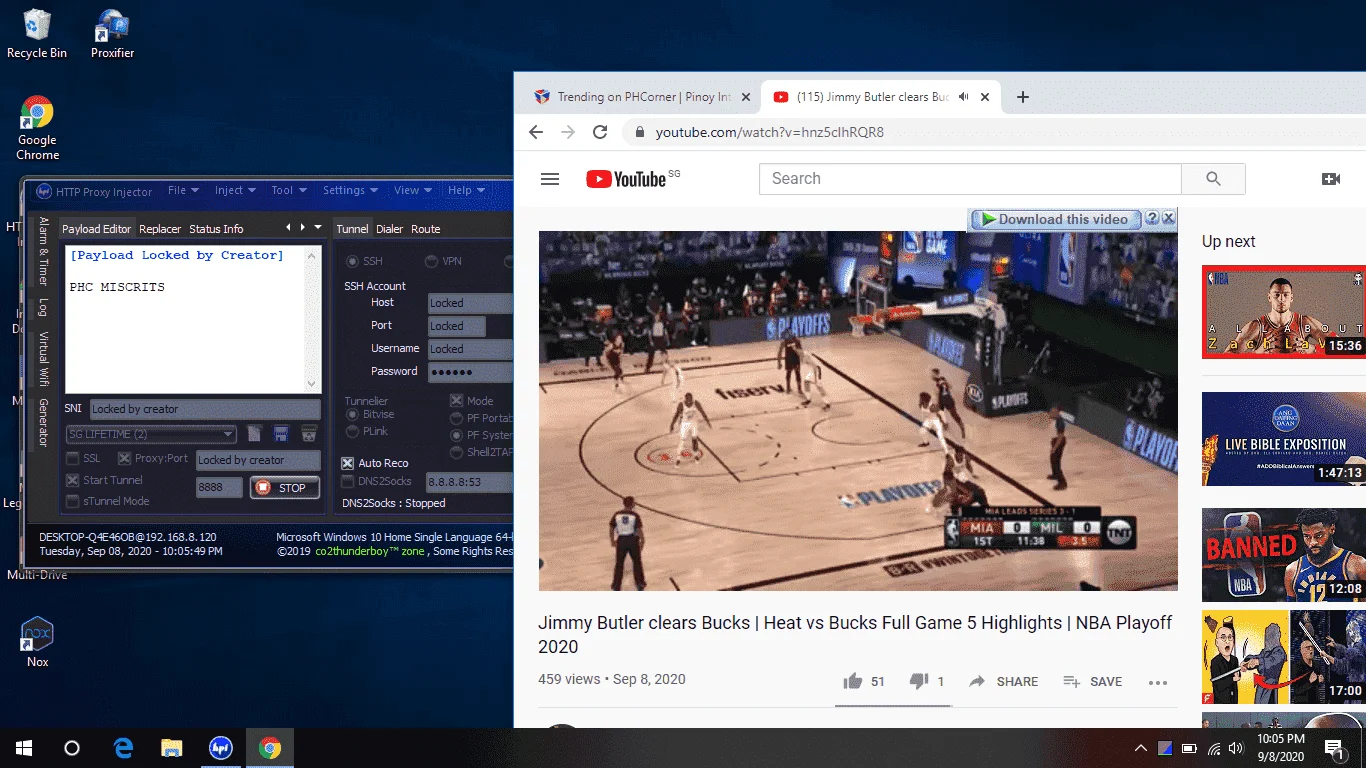The width and height of the screenshot is (1366, 768).
Task: Click the STOP button in Injector
Action: [x=284, y=488]
